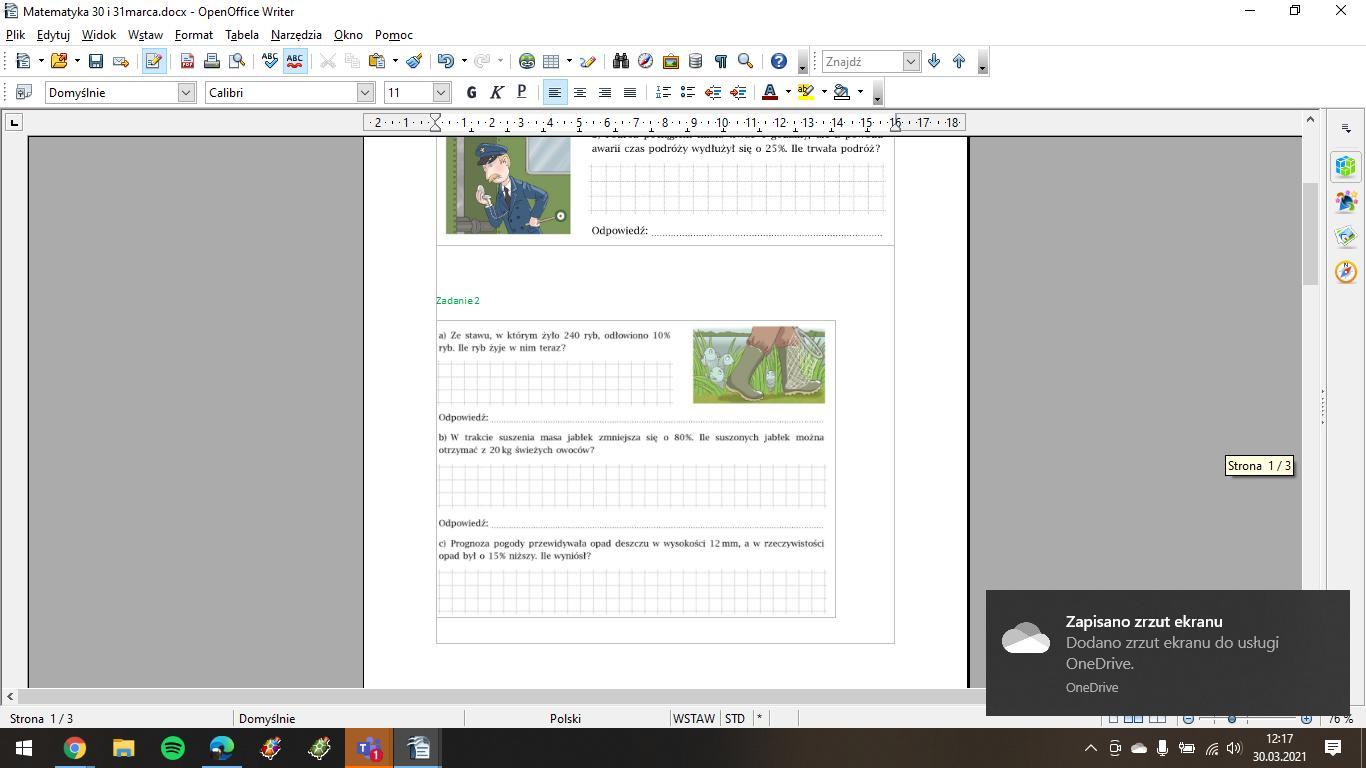This screenshot has height=768, width=1366.
Task: Click the Print icon
Action: click(212, 61)
